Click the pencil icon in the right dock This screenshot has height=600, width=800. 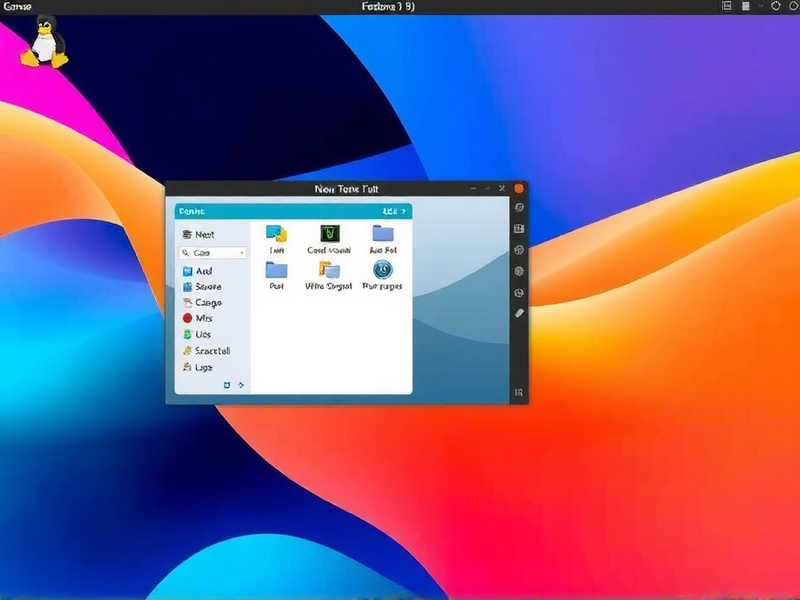click(x=521, y=312)
